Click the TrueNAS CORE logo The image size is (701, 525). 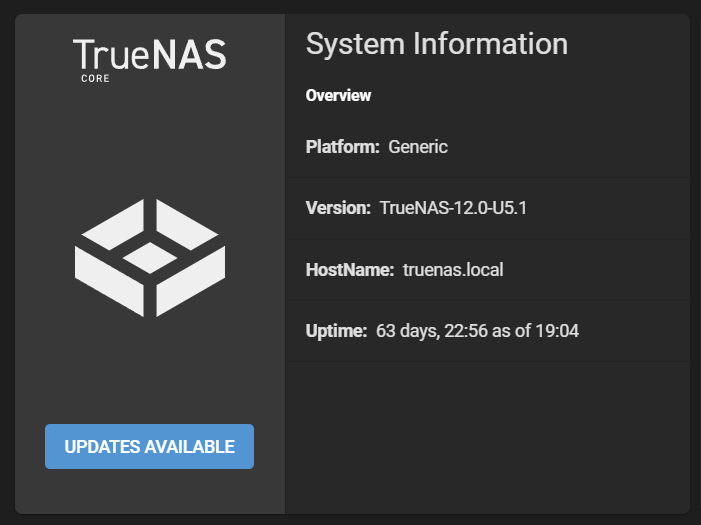(x=150, y=60)
